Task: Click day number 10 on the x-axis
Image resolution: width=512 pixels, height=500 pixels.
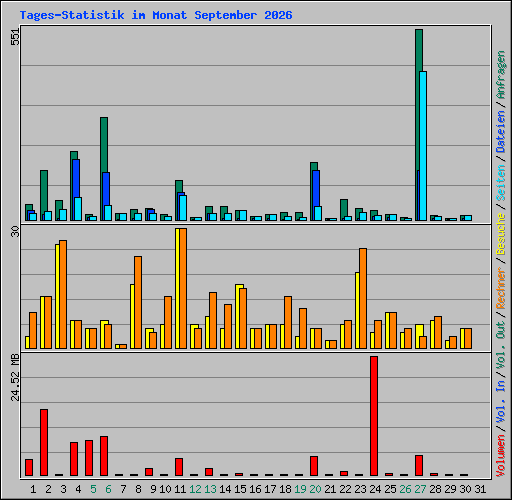Action: [x=165, y=489]
